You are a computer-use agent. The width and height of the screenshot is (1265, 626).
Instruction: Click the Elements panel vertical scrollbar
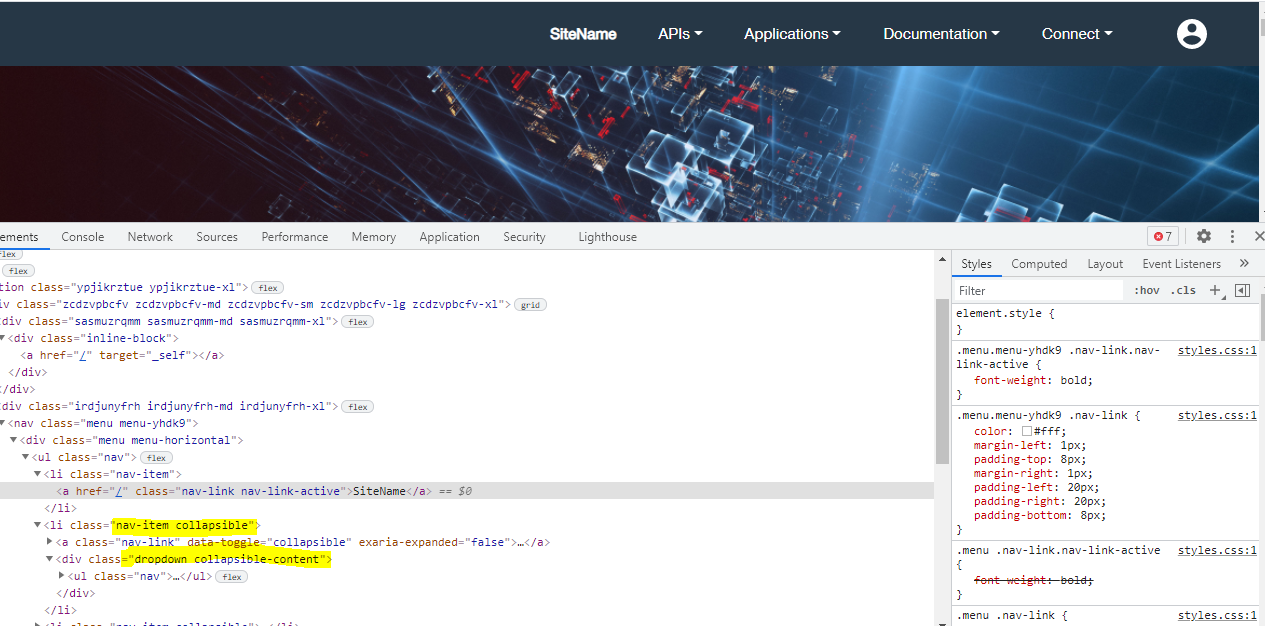[x=942, y=380]
